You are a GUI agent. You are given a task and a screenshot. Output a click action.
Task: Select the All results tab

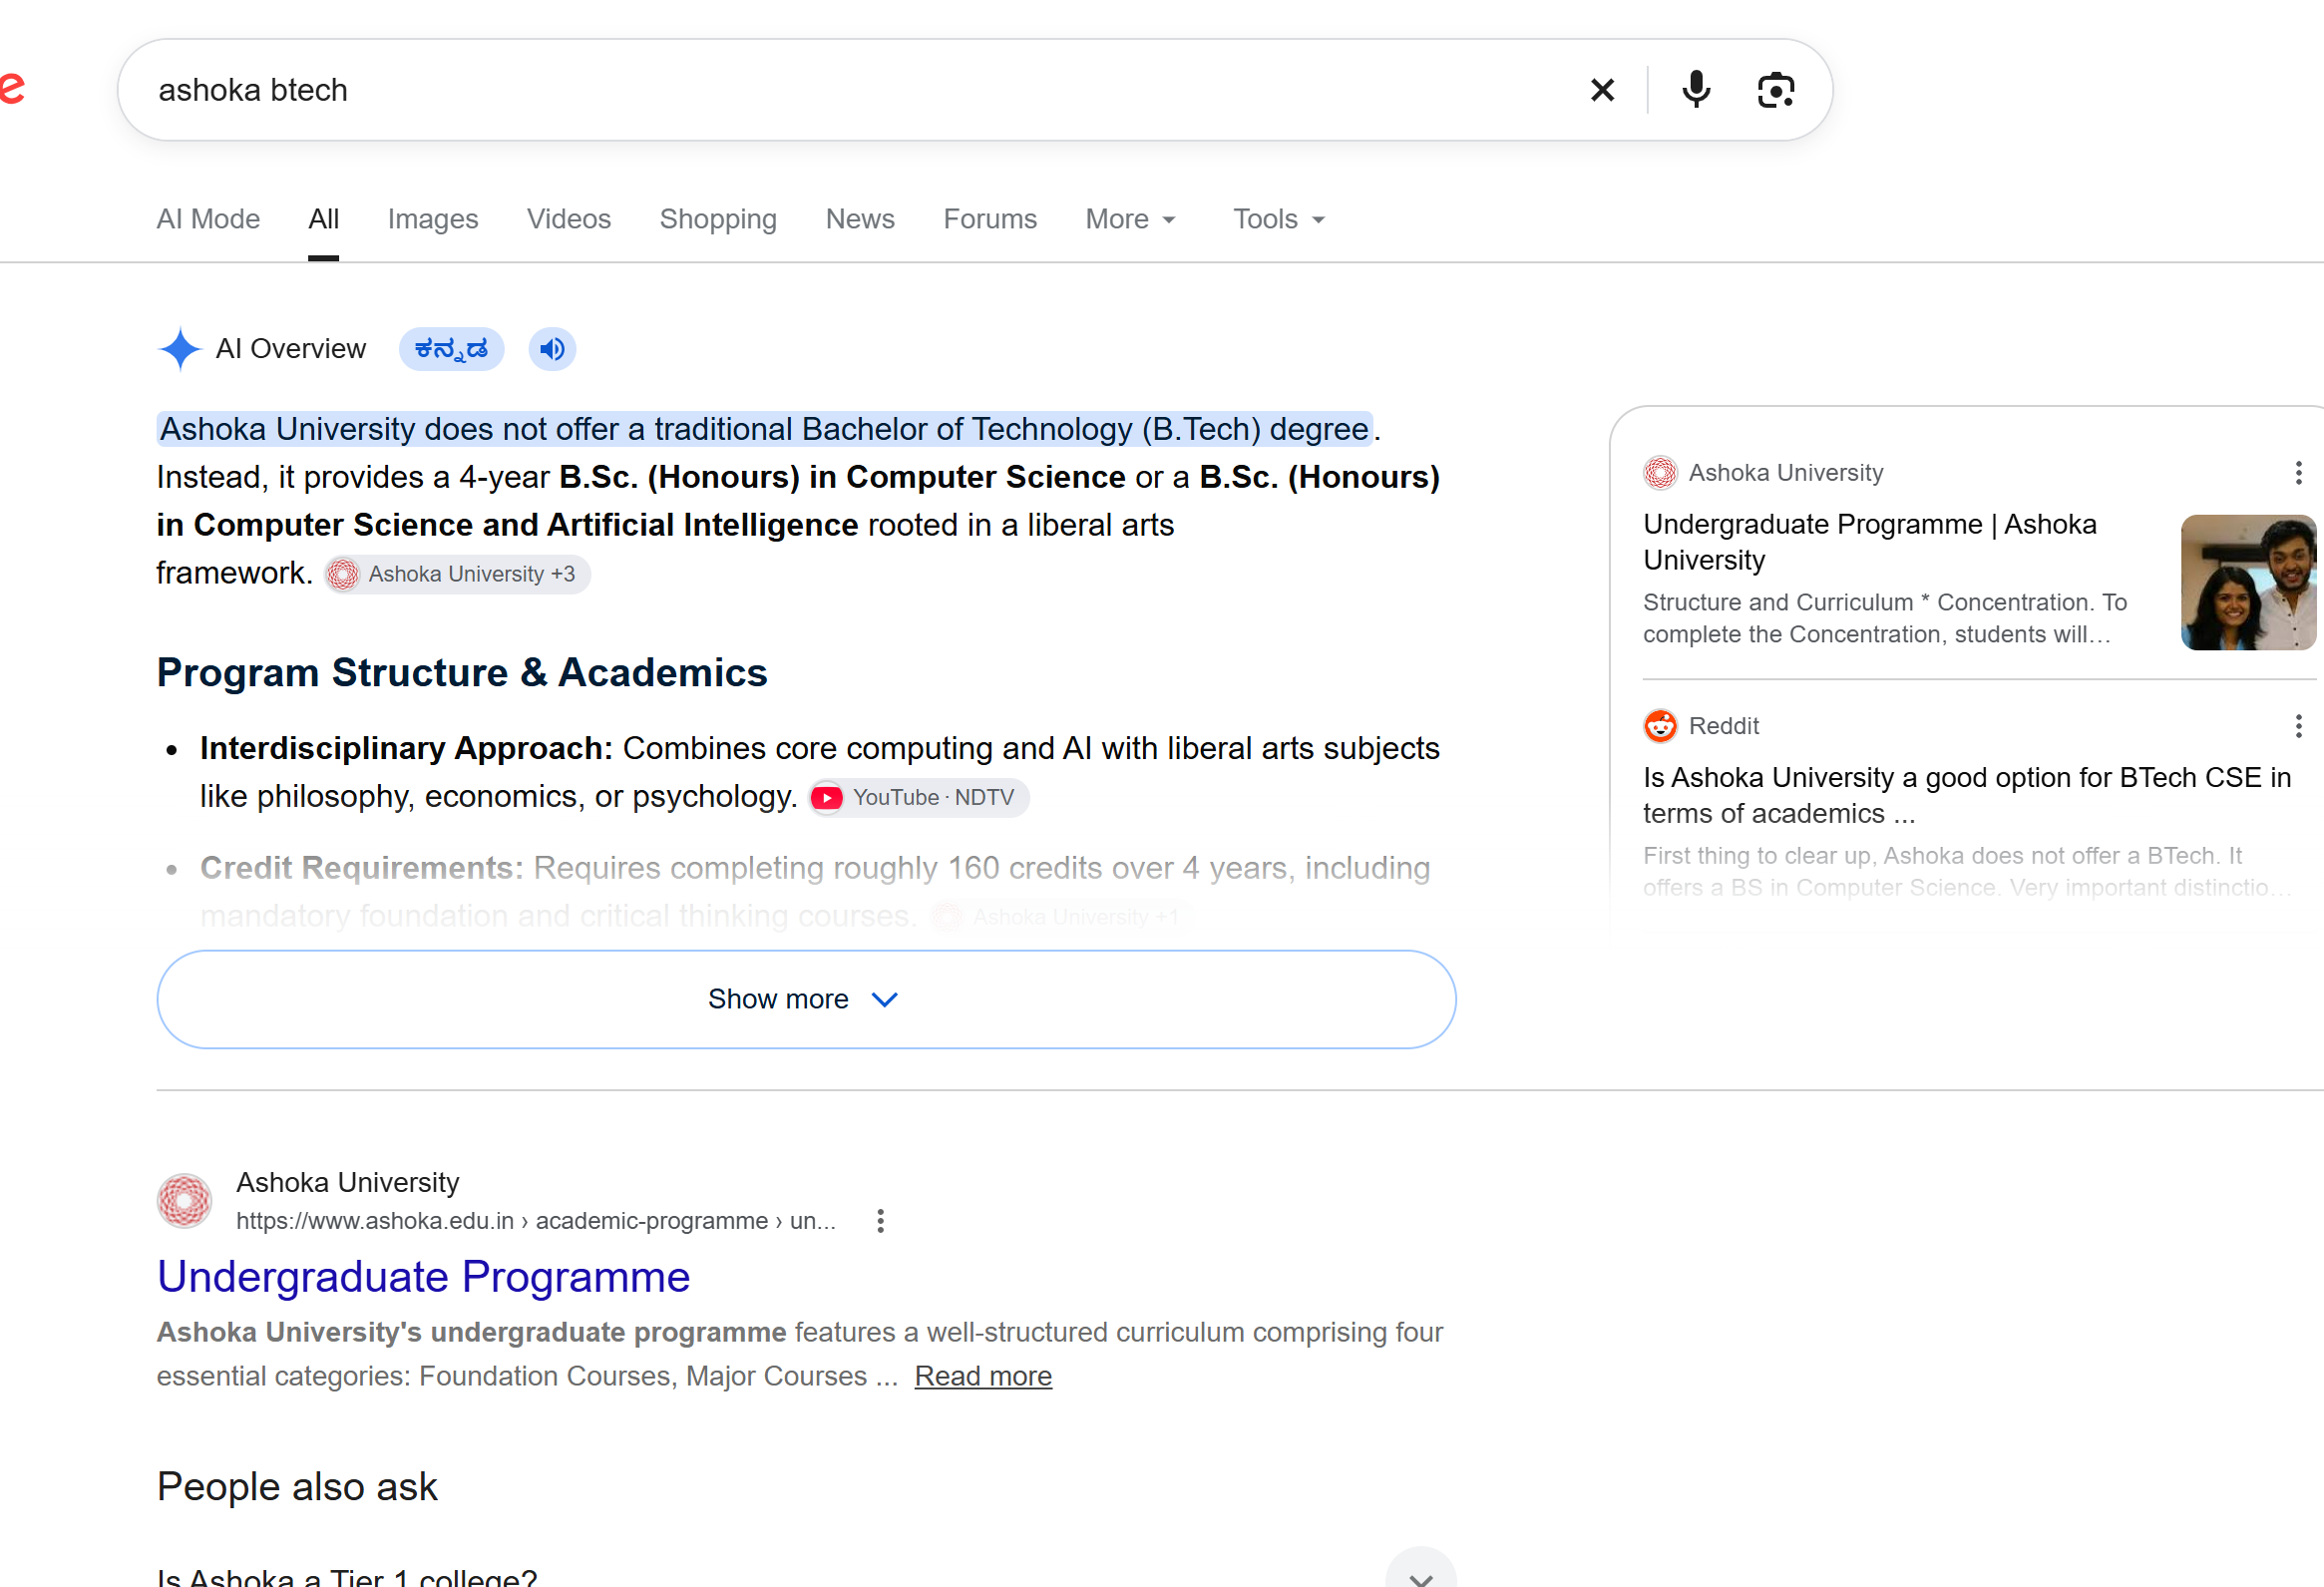[x=323, y=219]
